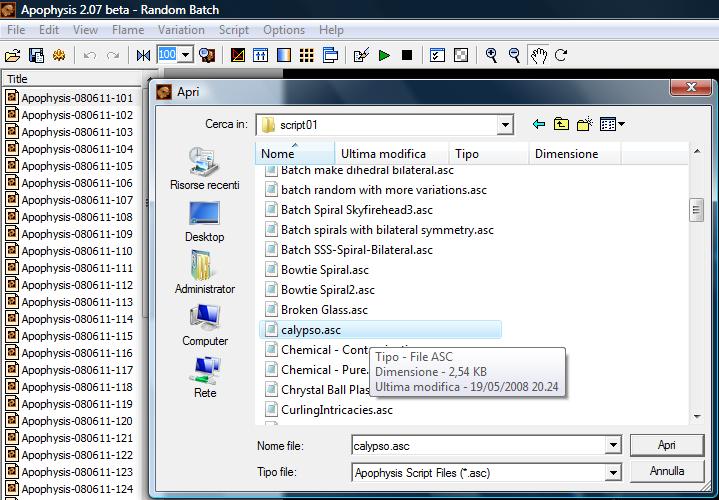Click the Apri button
The width and height of the screenshot is (719, 500).
click(x=667, y=445)
